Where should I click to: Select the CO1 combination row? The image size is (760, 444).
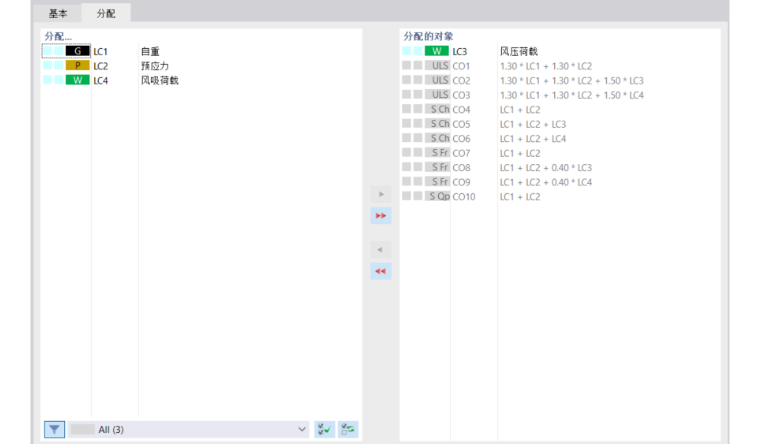point(560,65)
